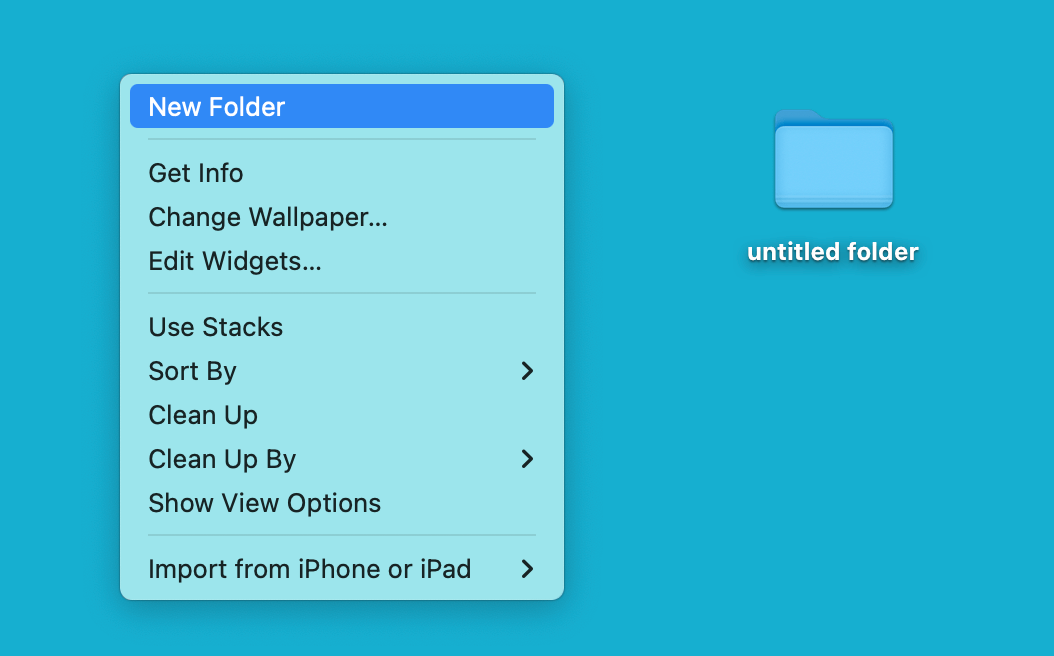Image resolution: width=1054 pixels, height=656 pixels.
Task: Toggle the Use Stacks option
Action: tap(216, 327)
